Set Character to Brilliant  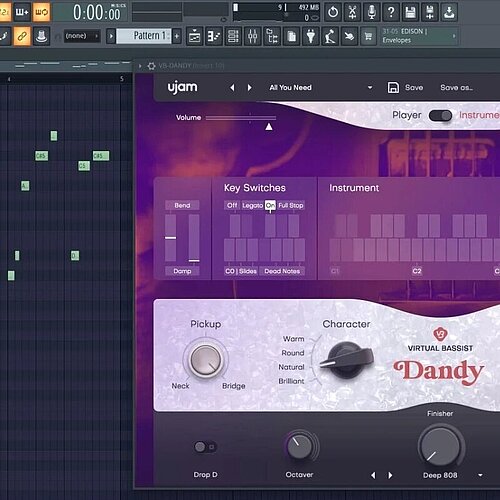(291, 381)
